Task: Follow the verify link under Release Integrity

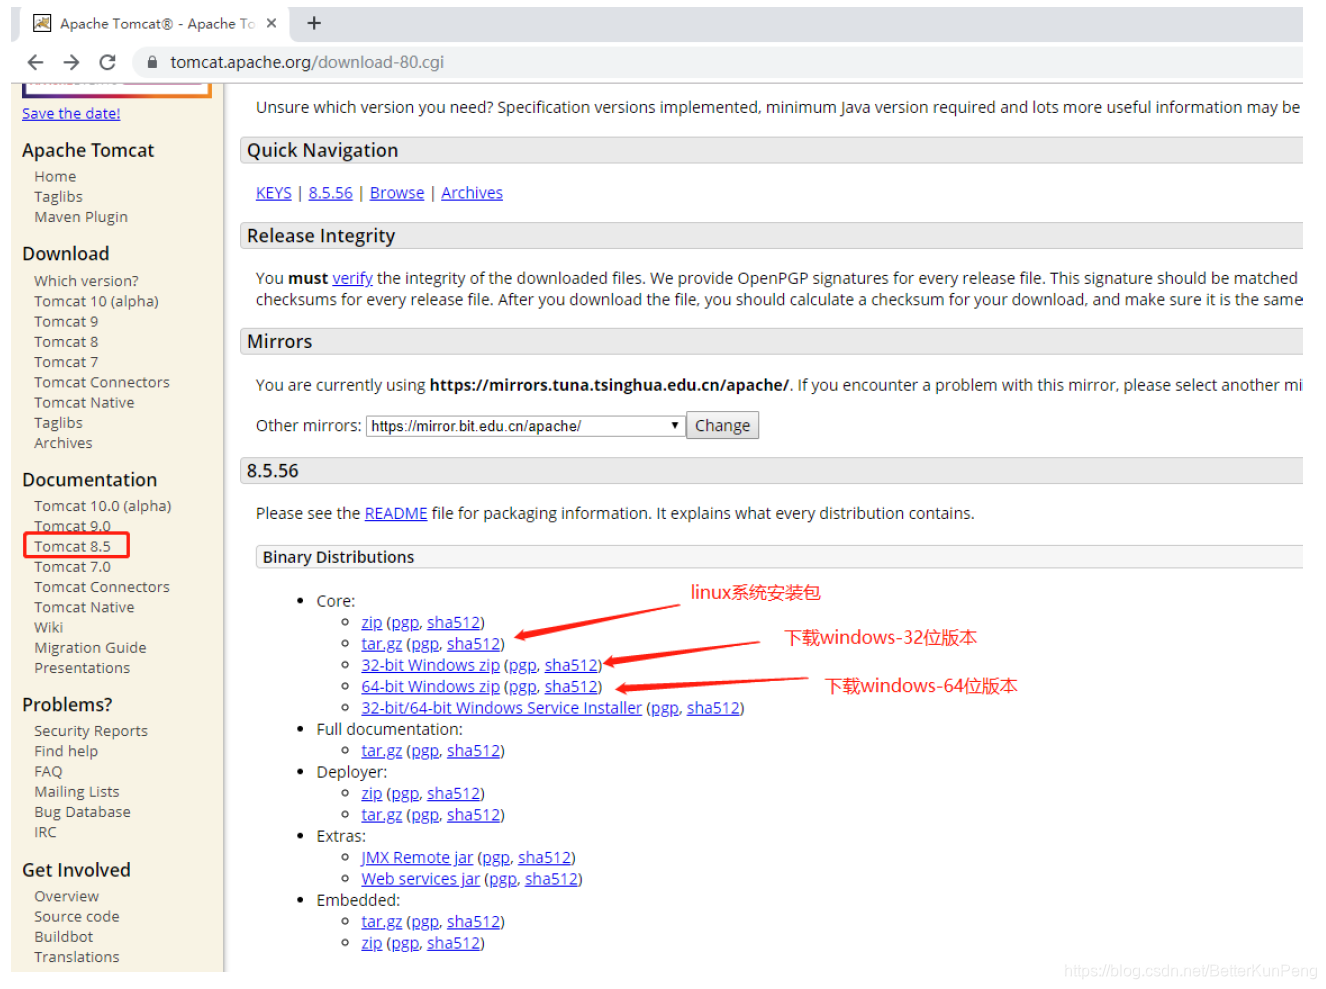Action: point(352,278)
